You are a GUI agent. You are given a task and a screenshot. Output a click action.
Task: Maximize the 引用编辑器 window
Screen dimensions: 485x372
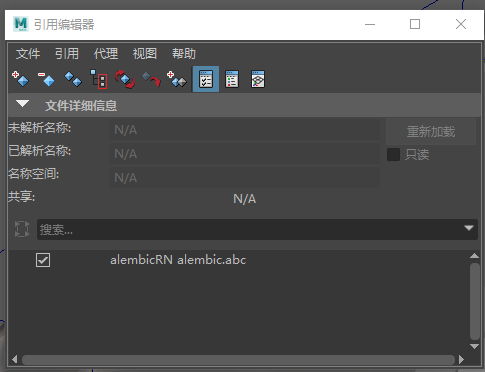point(415,24)
